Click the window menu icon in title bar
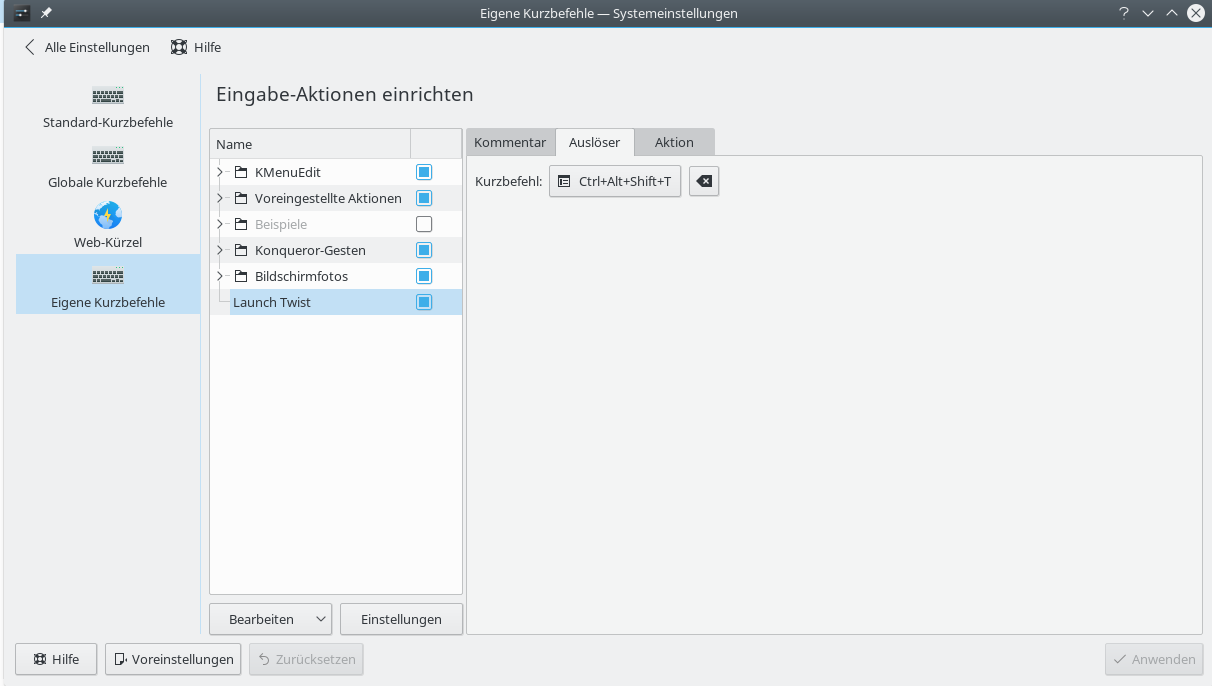 point(21,13)
